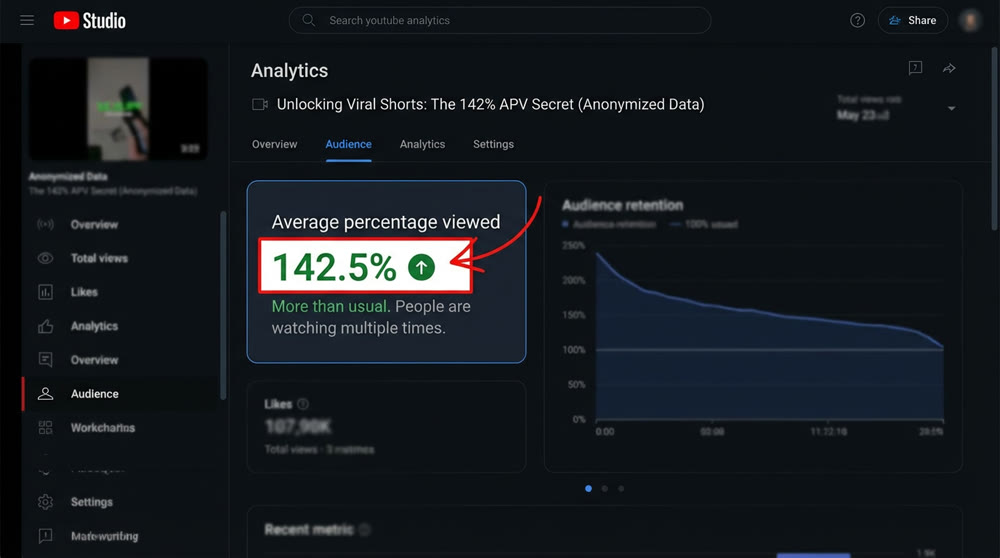This screenshot has width=1000, height=558.
Task: Click the feedback icon beside Mateworting
Action: (x=45, y=536)
